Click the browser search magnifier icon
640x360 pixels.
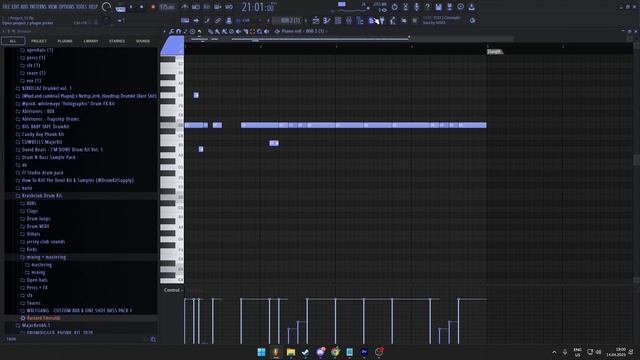pos(153,339)
